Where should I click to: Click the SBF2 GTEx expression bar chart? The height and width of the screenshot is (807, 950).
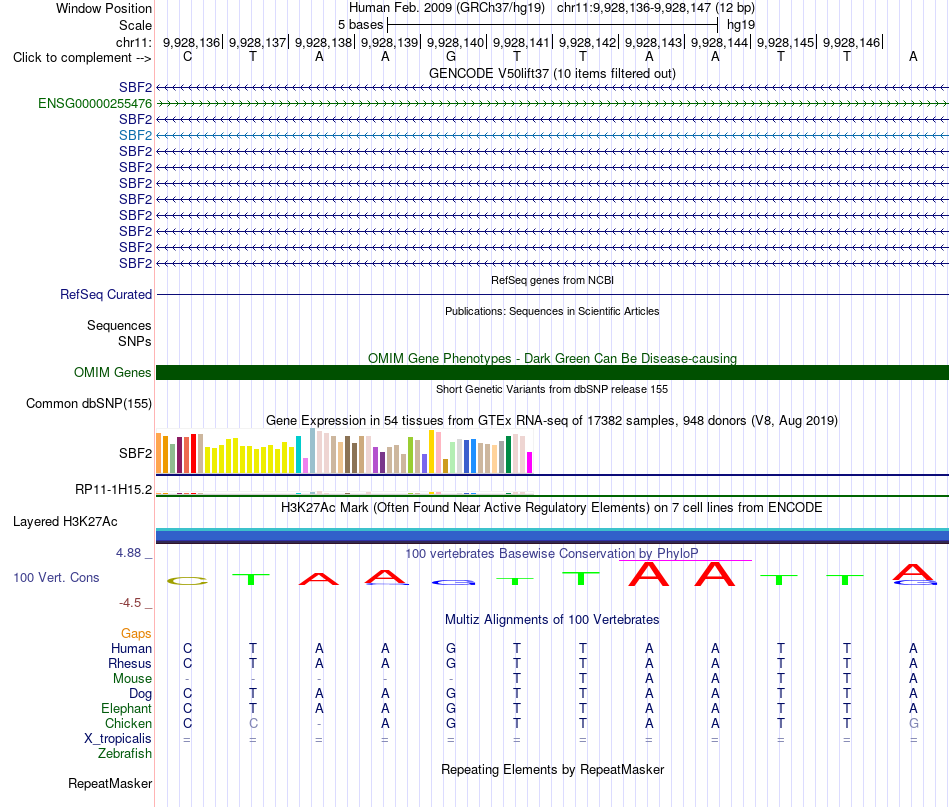coord(344,451)
